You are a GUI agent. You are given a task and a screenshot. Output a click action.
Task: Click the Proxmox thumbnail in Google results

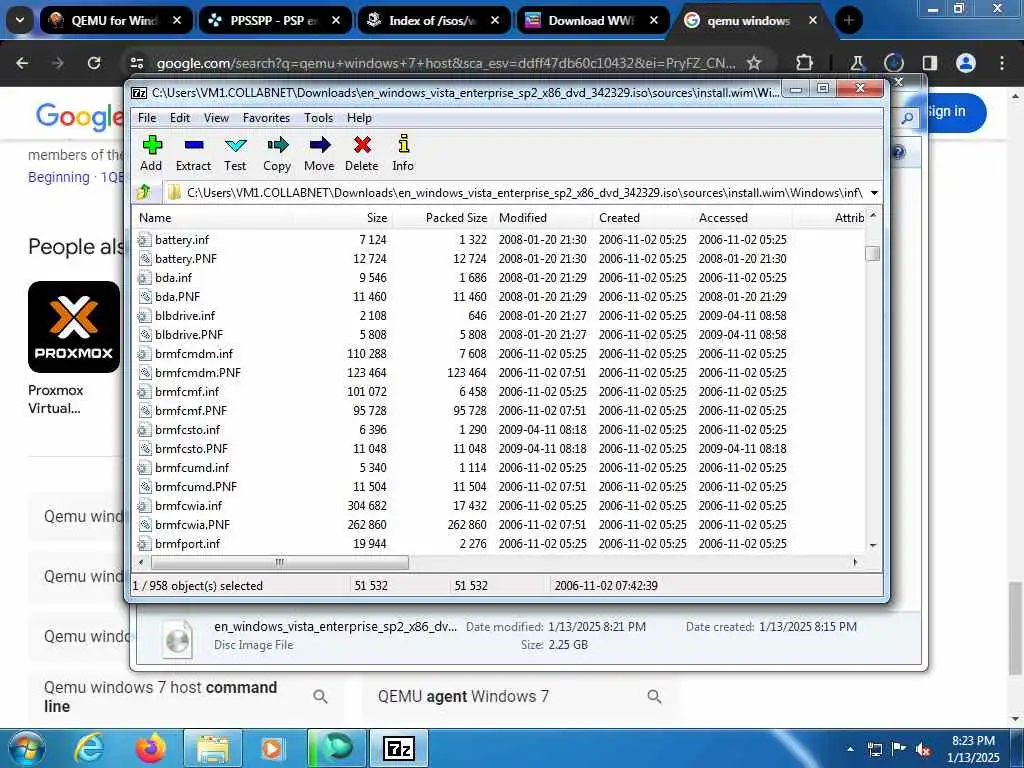(x=74, y=327)
